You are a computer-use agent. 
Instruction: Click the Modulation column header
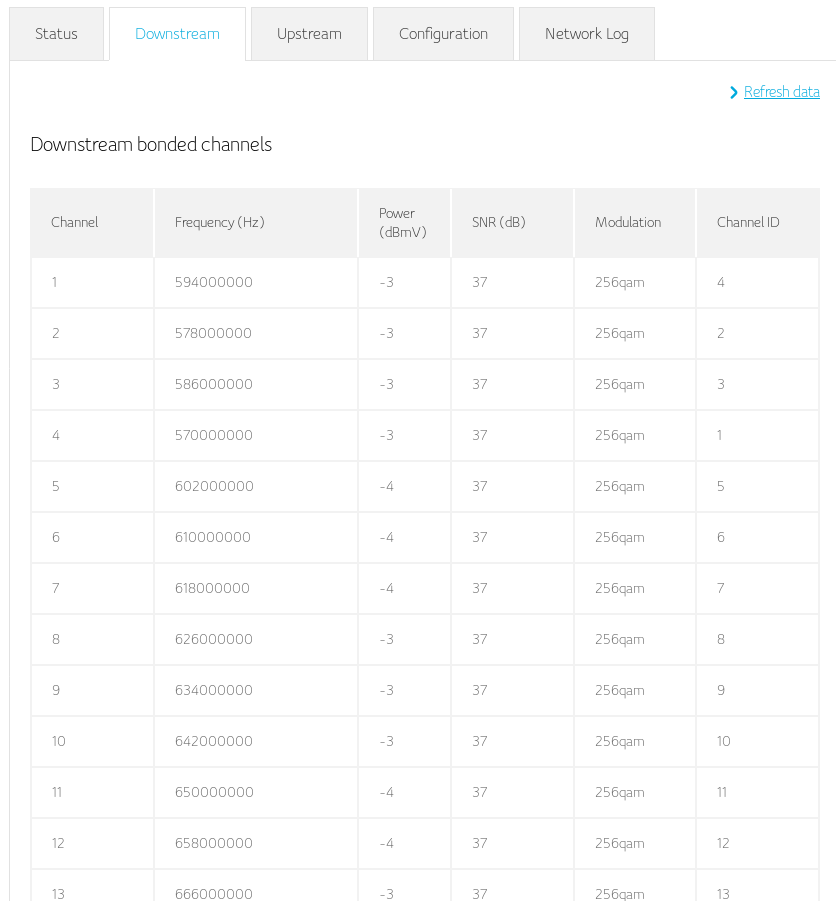627,222
